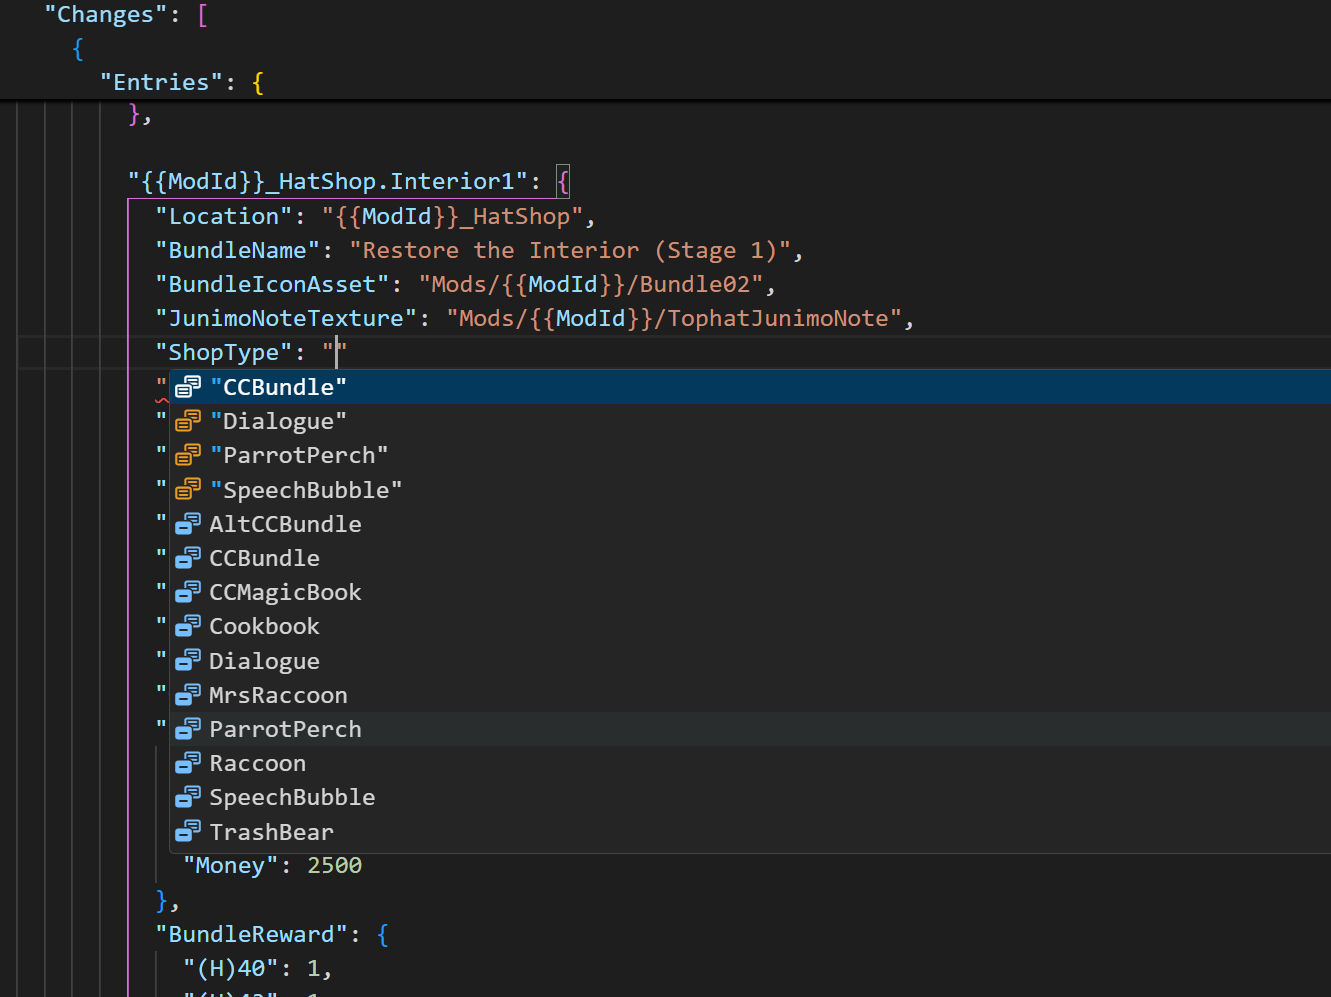Choose the unquoted Dialogue suggestion entry
The height and width of the screenshot is (997, 1331).
[264, 660]
